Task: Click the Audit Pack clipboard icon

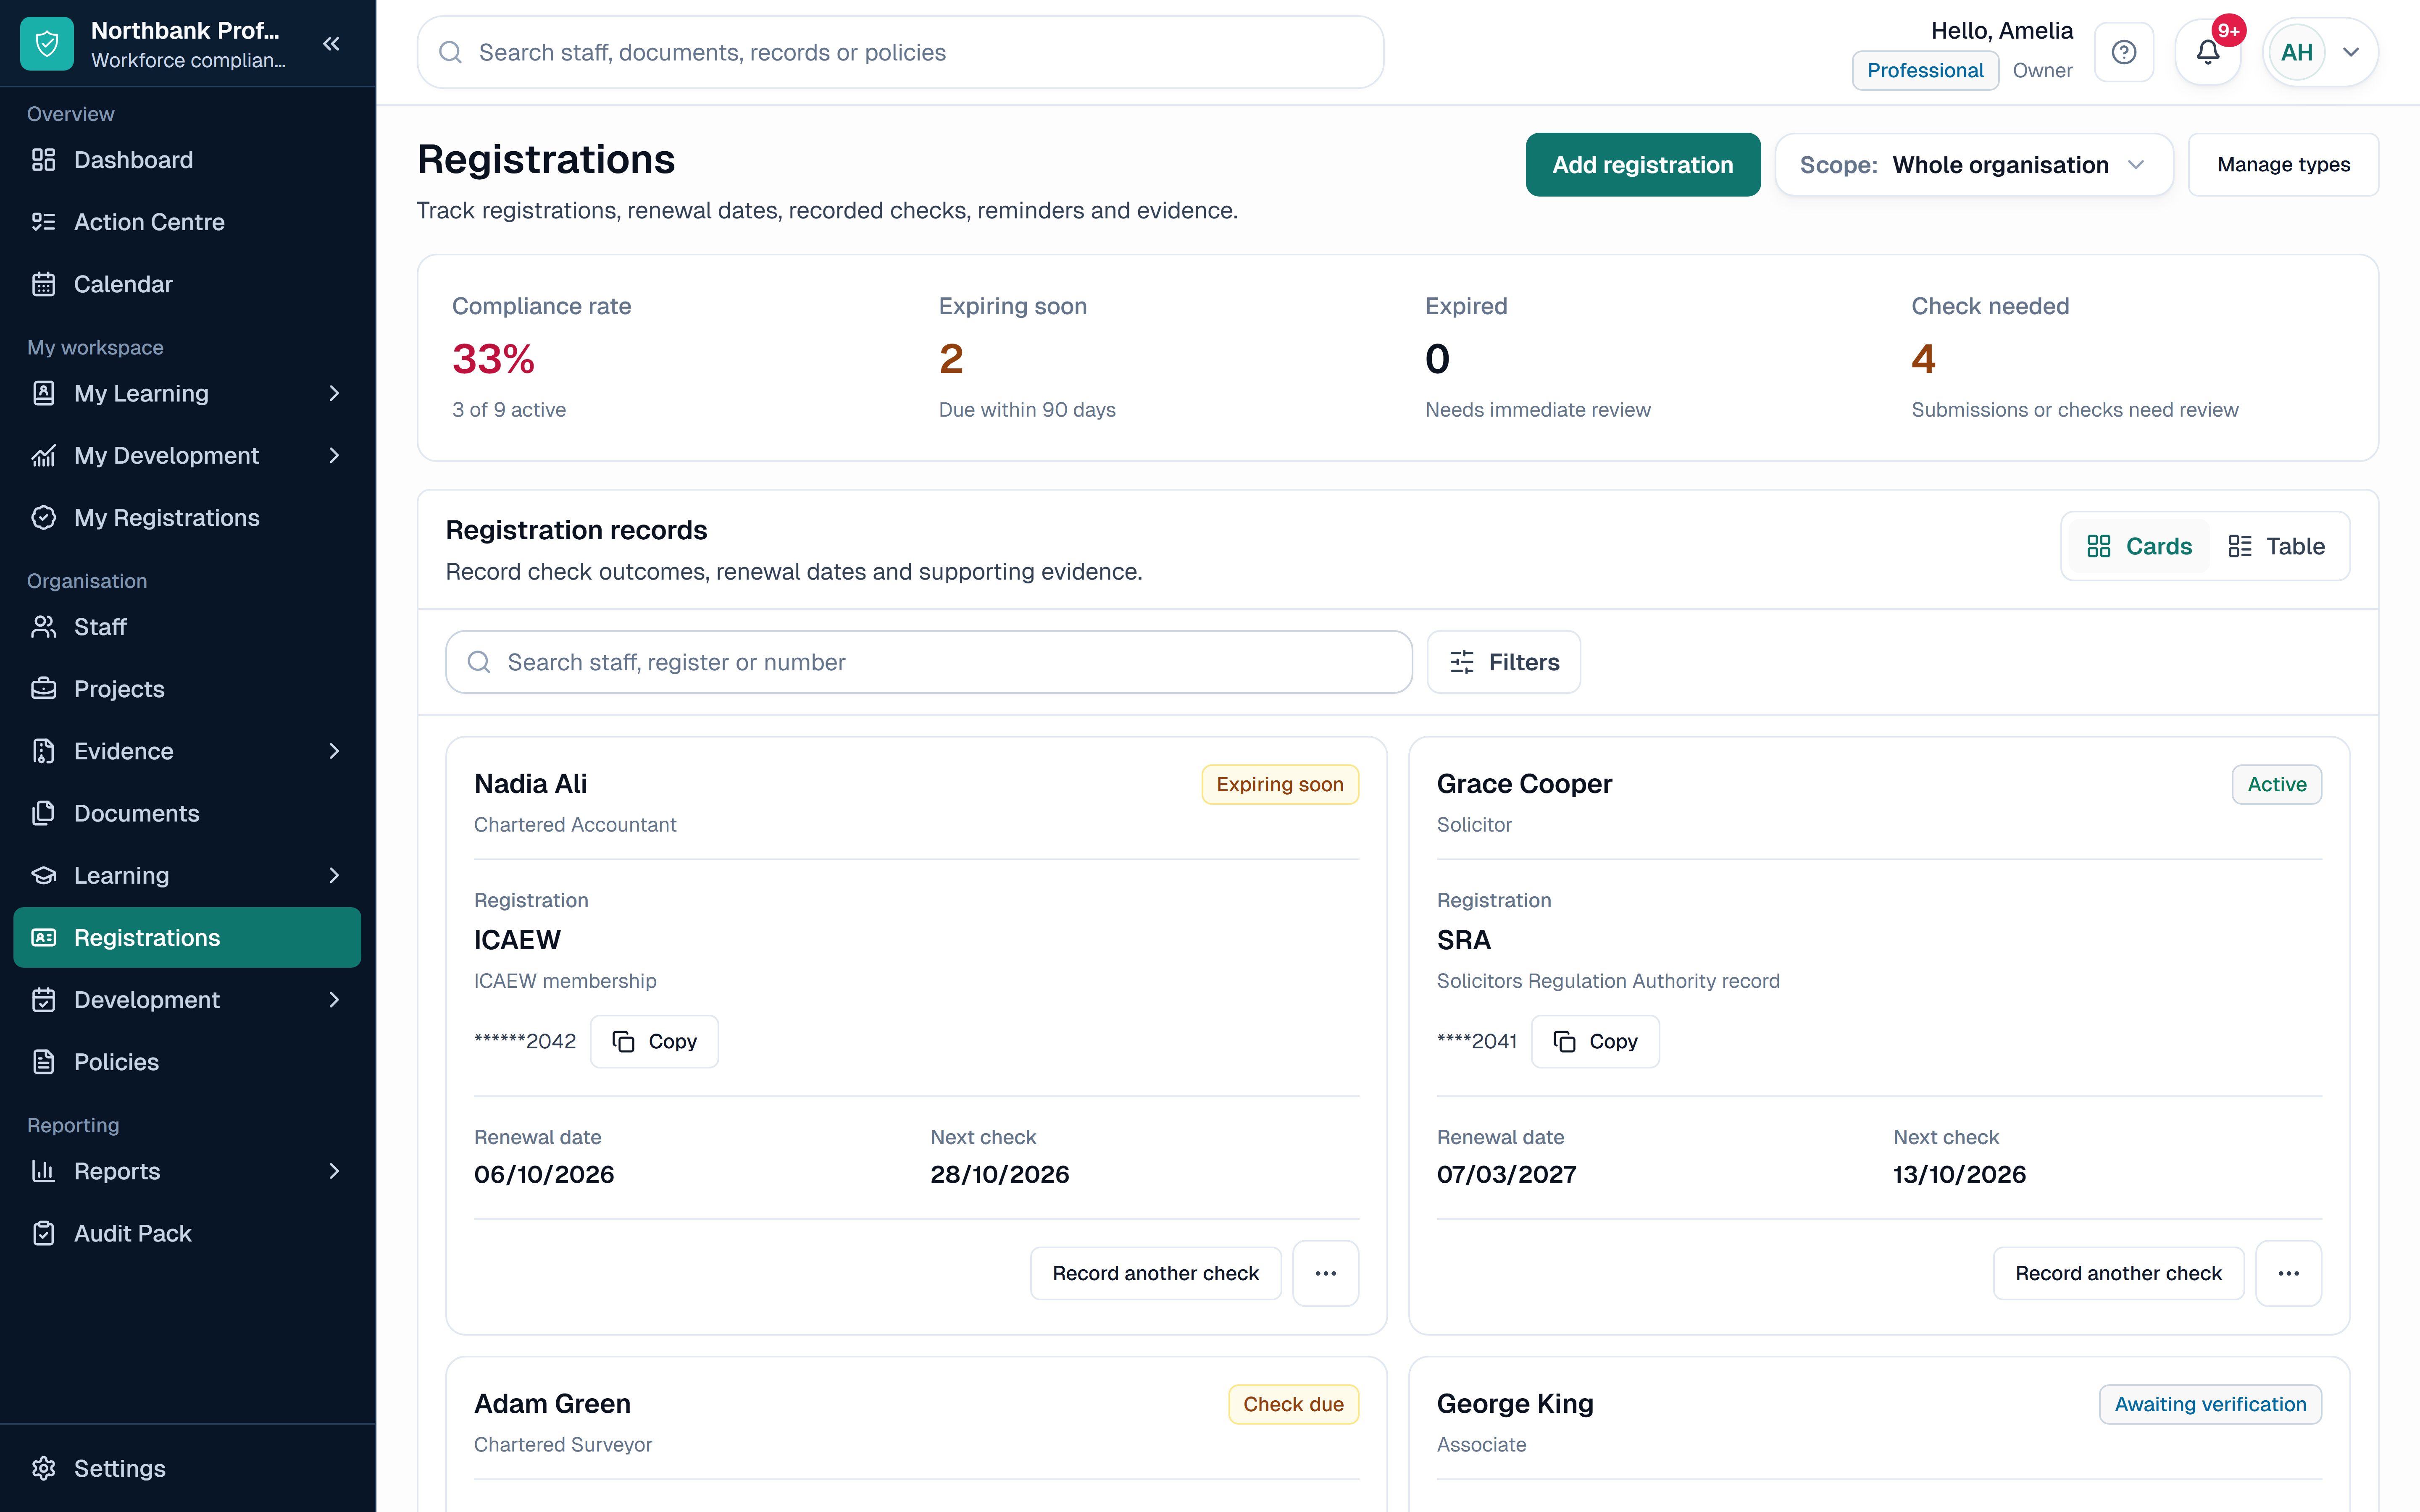Action: (x=44, y=1233)
